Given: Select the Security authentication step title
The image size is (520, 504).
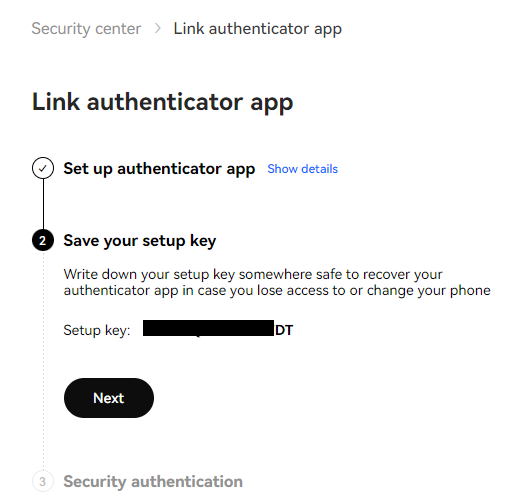Looking at the screenshot, I should [153, 482].
